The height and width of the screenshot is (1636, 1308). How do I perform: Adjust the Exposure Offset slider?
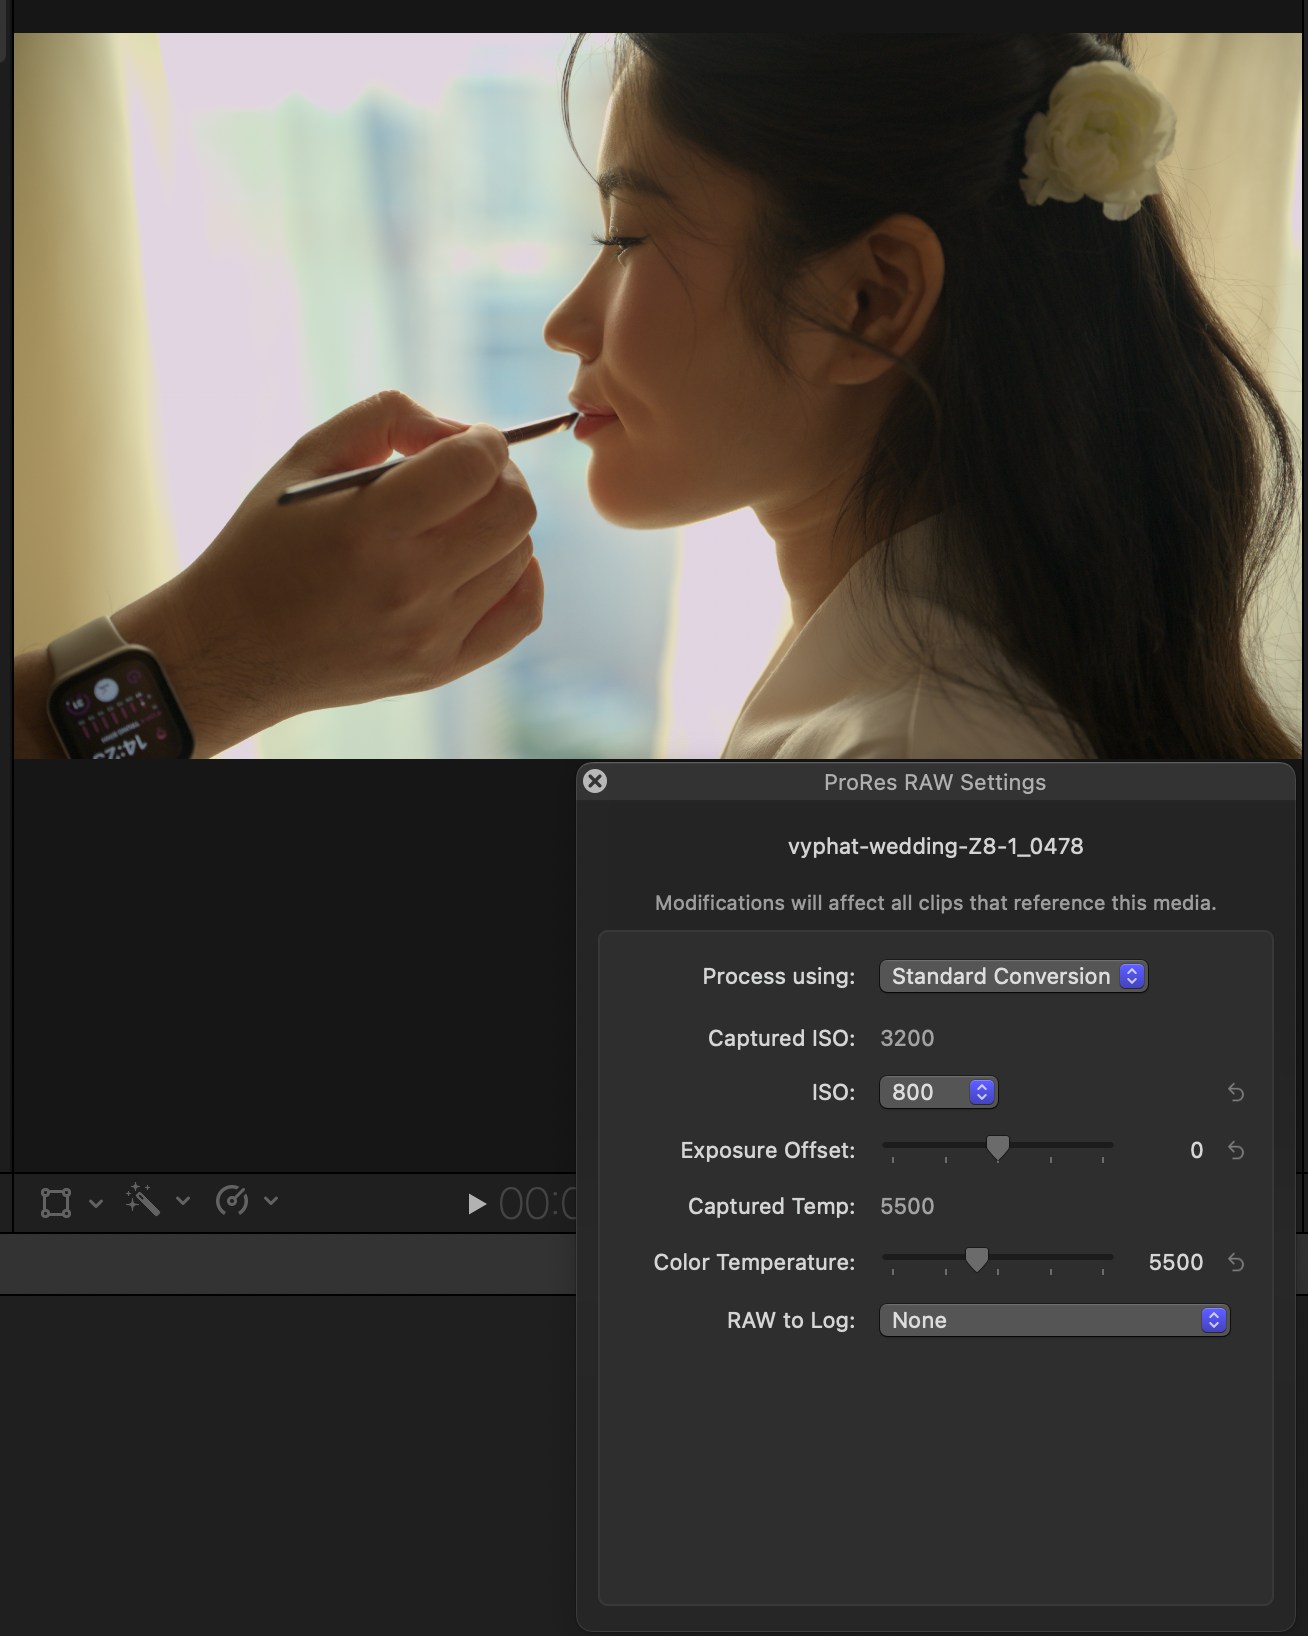tap(998, 1148)
